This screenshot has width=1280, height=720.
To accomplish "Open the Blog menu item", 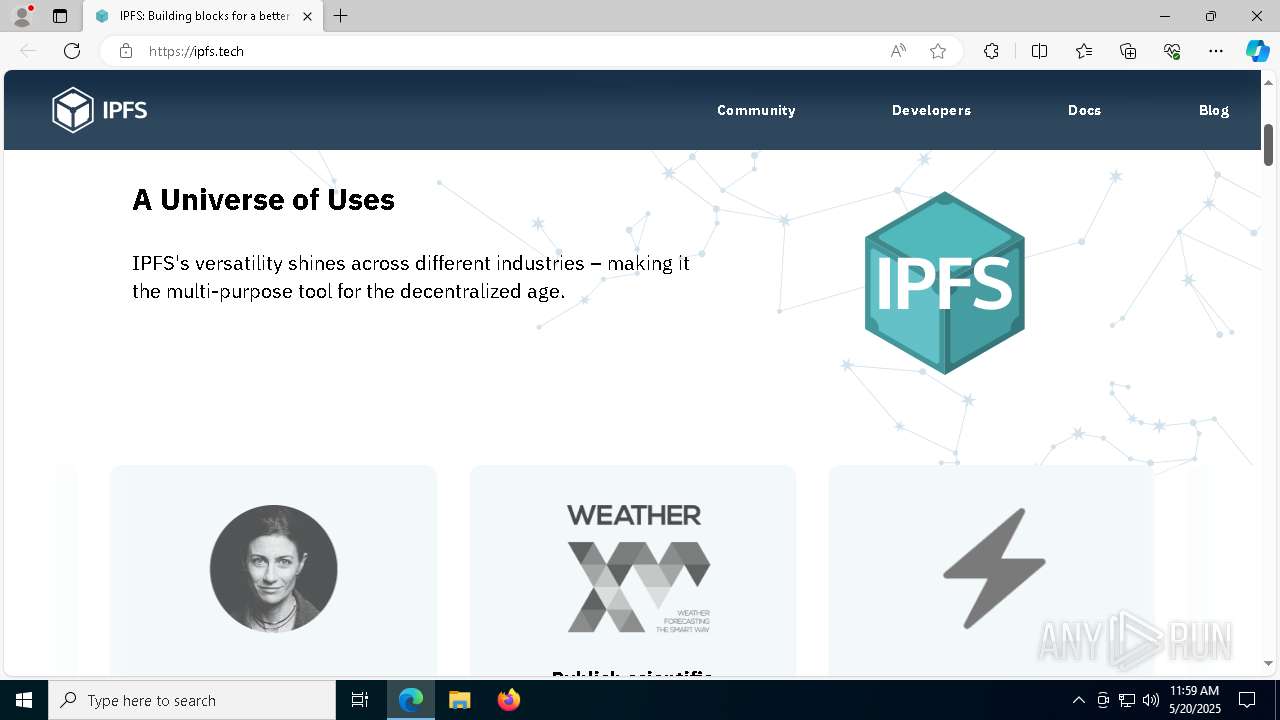I will click(1214, 110).
